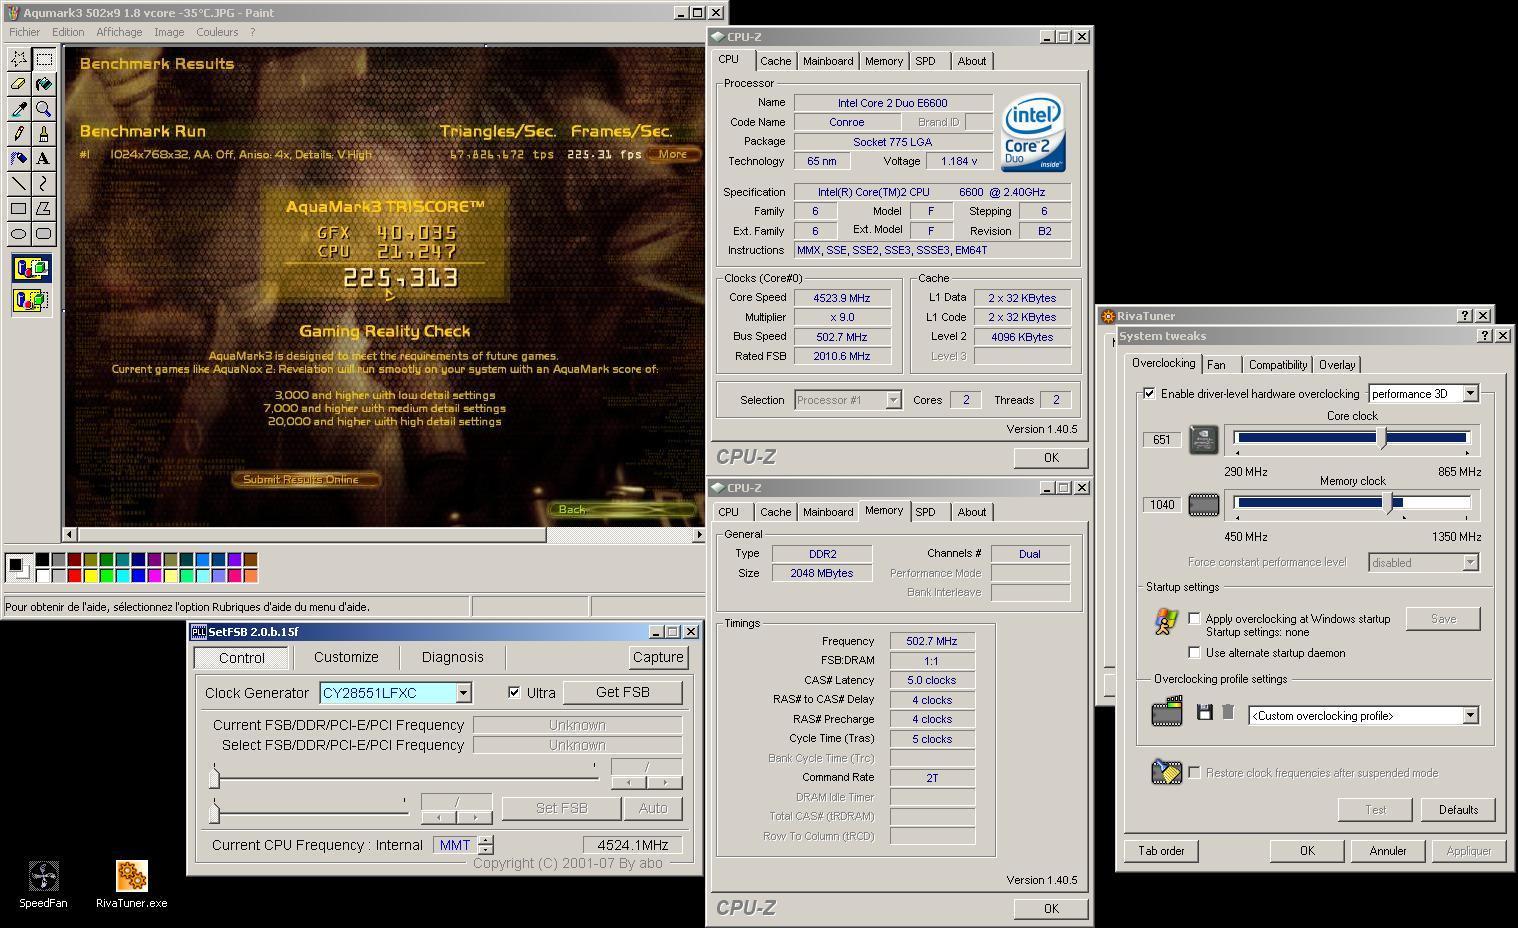Screen dimensions: 1518x928
Task: Open the RivaTuner.exe desktop shortcut
Action: coord(131,884)
